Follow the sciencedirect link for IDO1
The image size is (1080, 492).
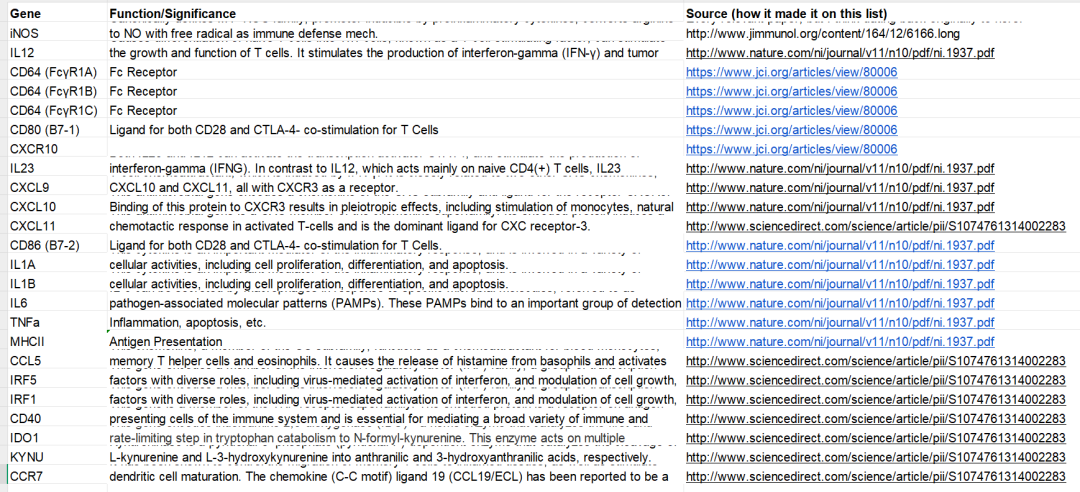click(x=876, y=438)
